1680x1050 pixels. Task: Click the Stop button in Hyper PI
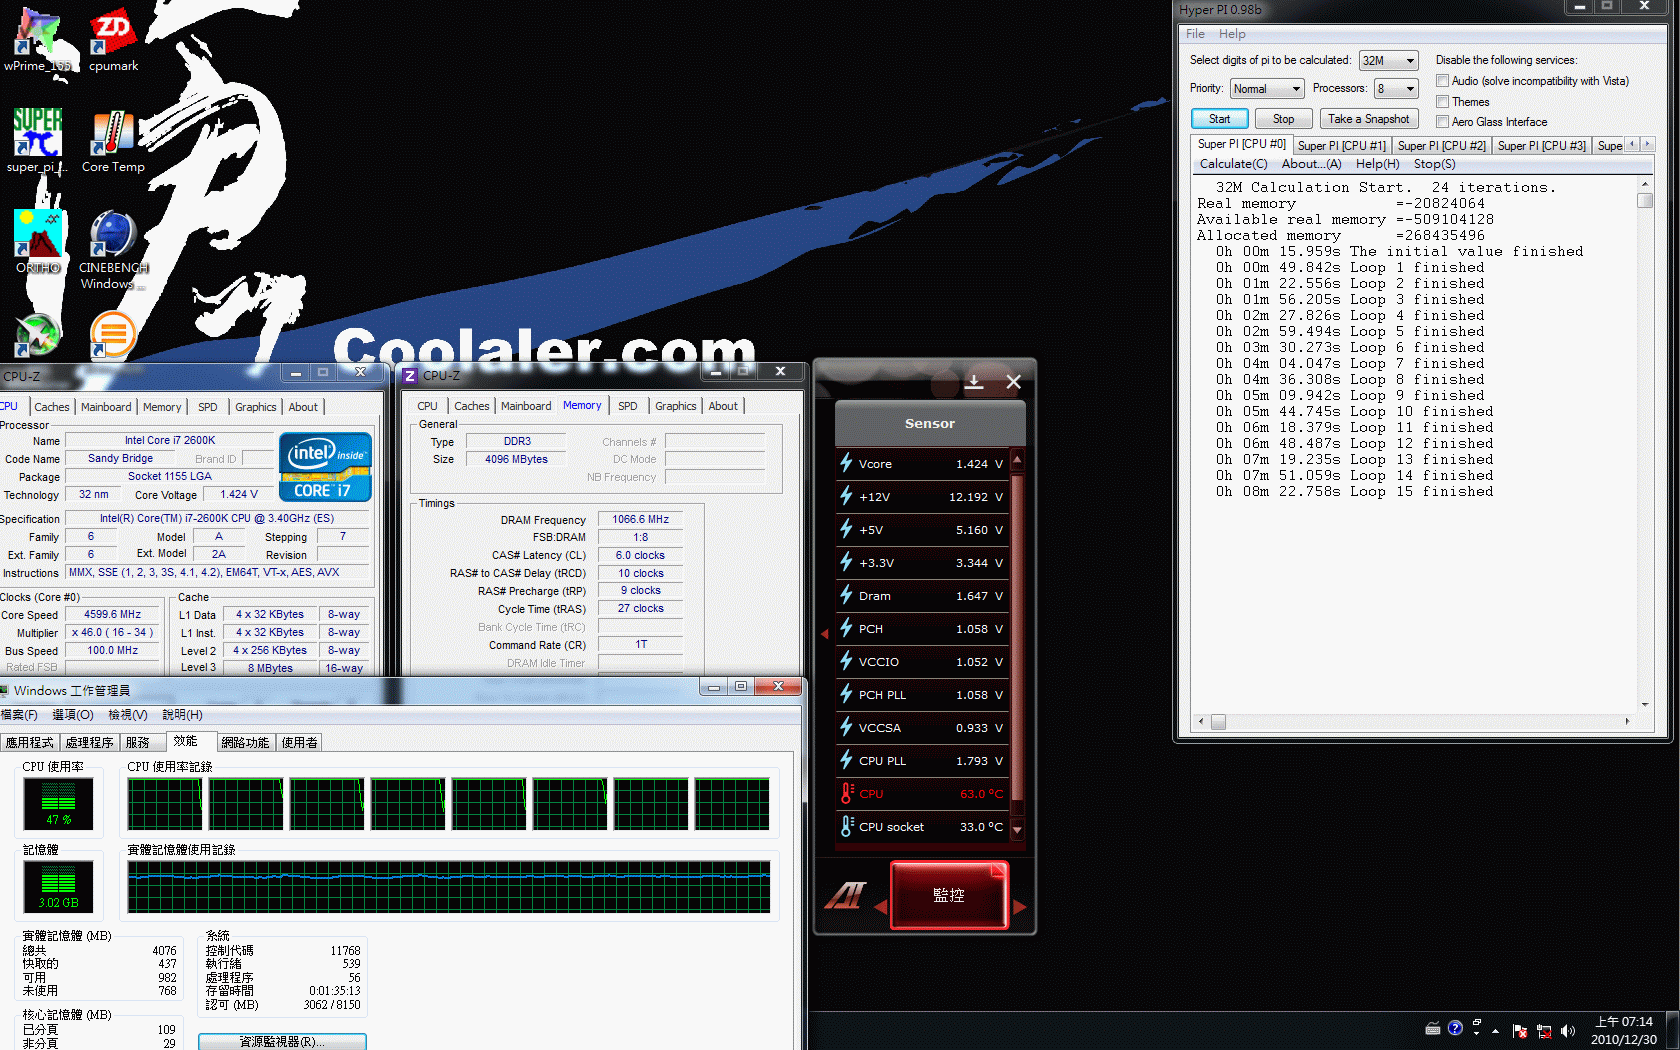[x=1283, y=119]
